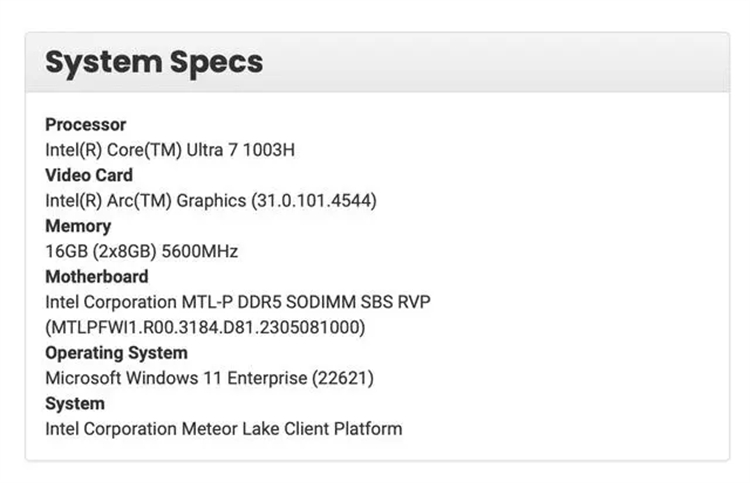Click the Intel Corporation text under System

[111, 429]
